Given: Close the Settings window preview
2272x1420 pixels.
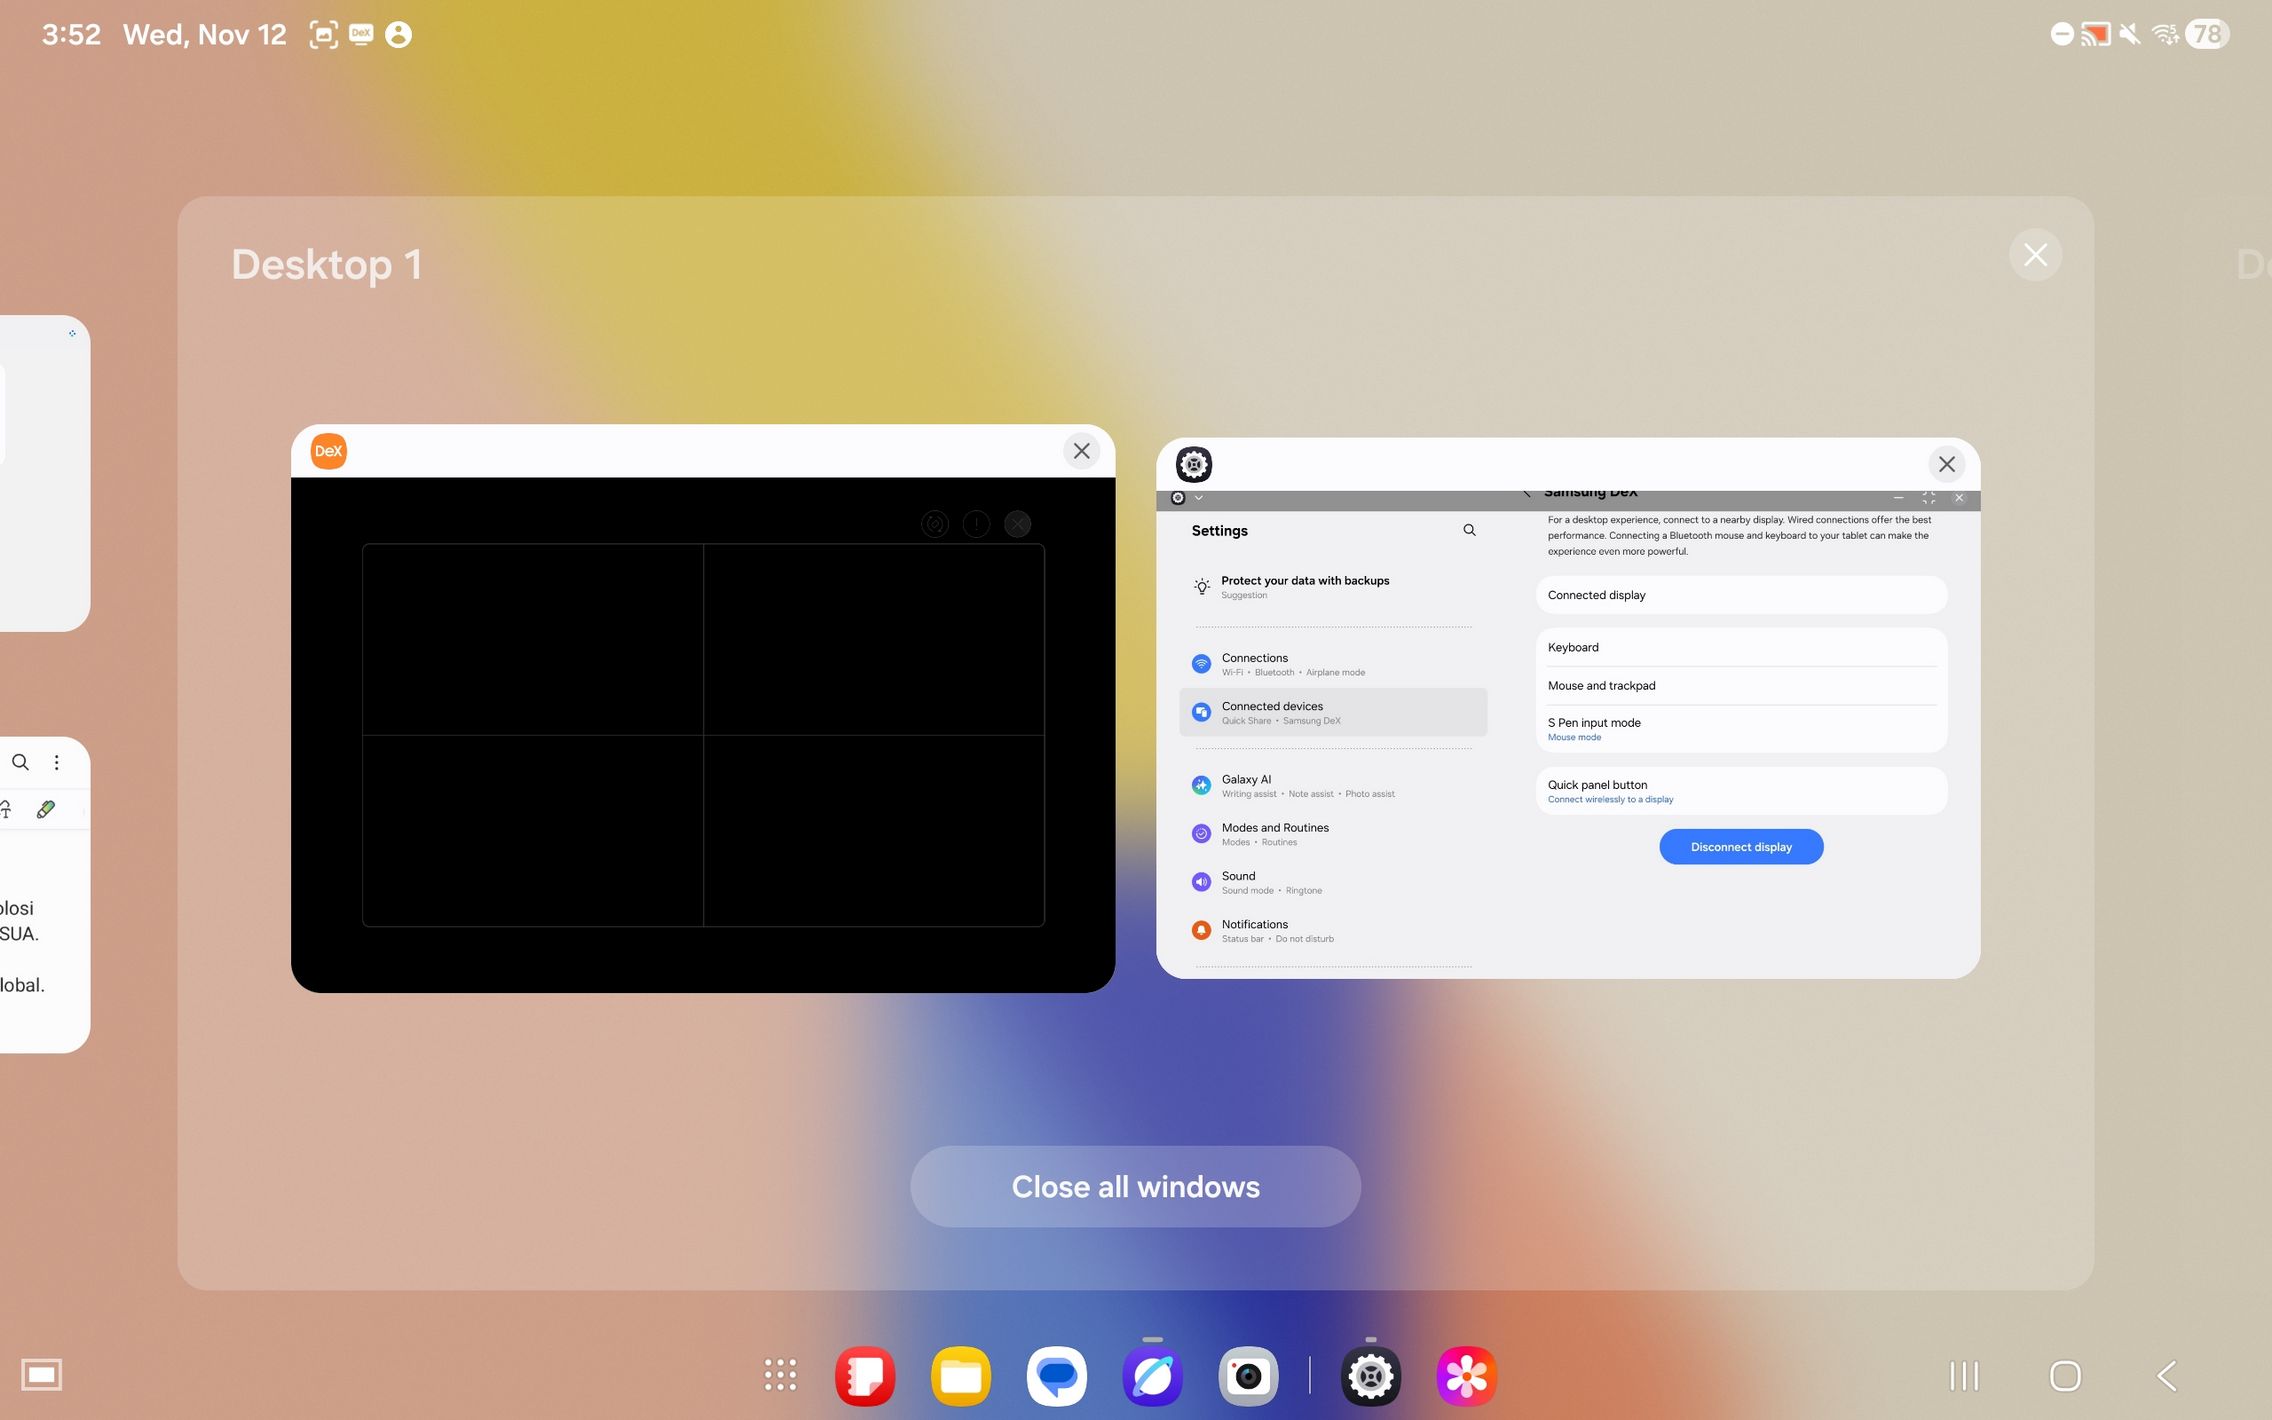Looking at the screenshot, I should 1946,464.
